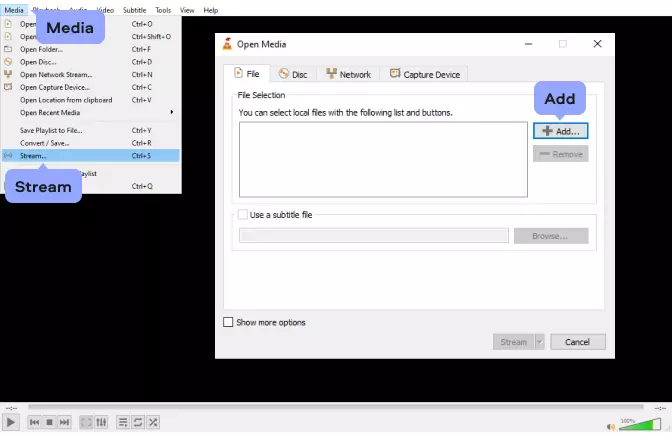This screenshot has width=672, height=433.
Task: Choose Open Folder... from Media menu
Action: point(91,49)
